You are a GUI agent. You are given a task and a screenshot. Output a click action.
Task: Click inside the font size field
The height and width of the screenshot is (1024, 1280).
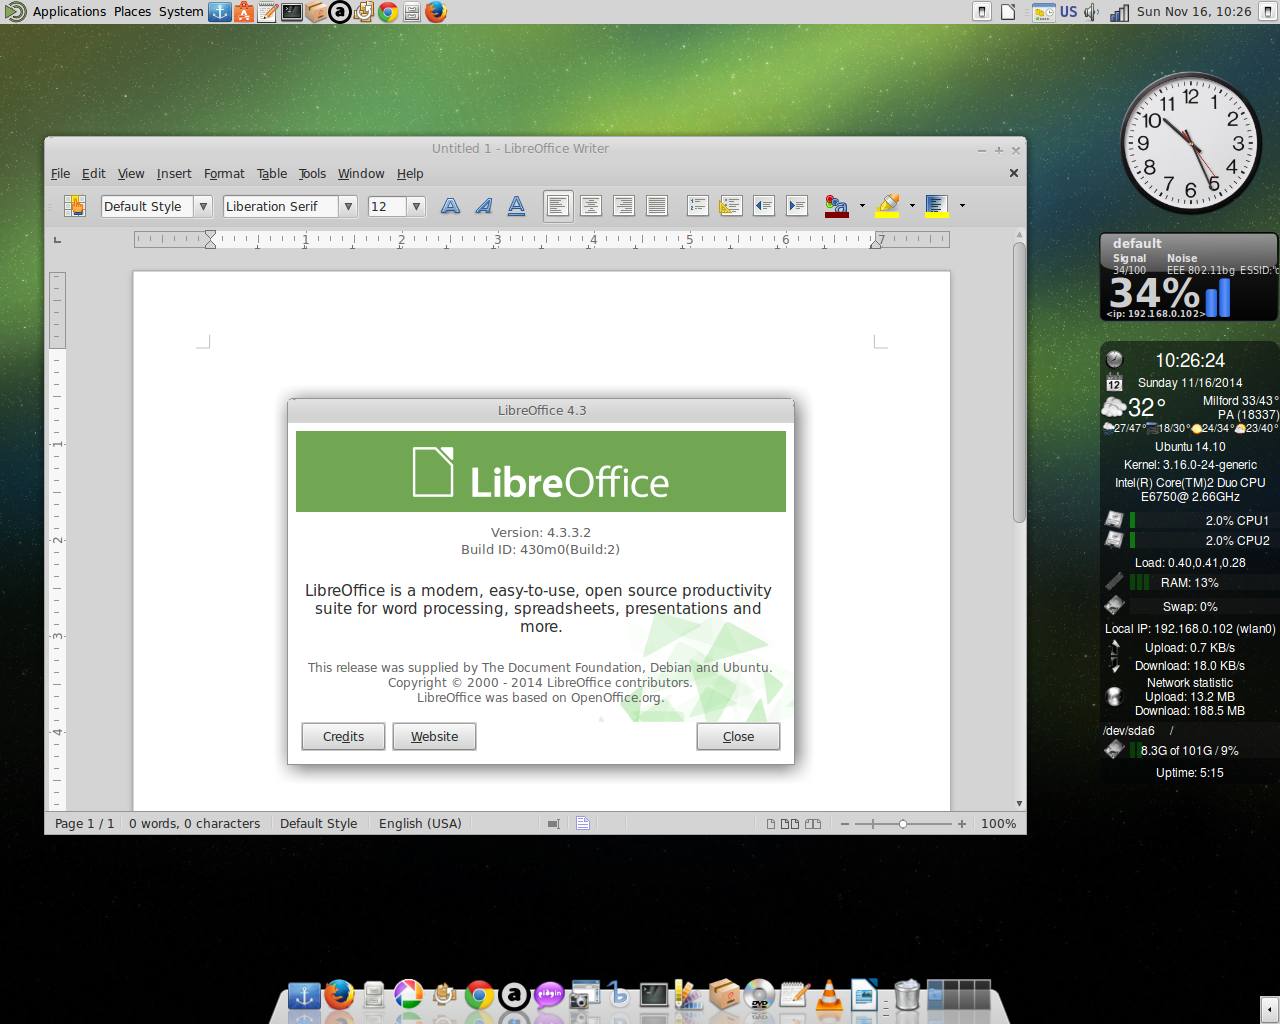(387, 206)
